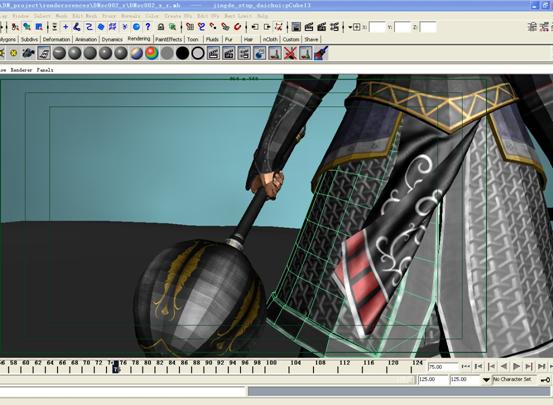Go to the start of playback range

click(x=466, y=367)
